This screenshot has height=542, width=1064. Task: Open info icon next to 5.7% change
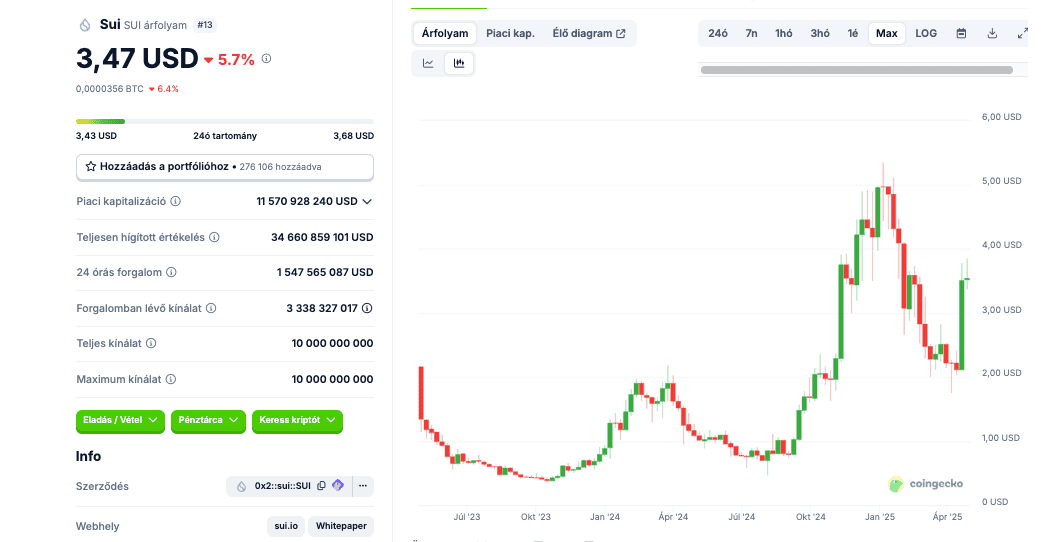(267, 58)
